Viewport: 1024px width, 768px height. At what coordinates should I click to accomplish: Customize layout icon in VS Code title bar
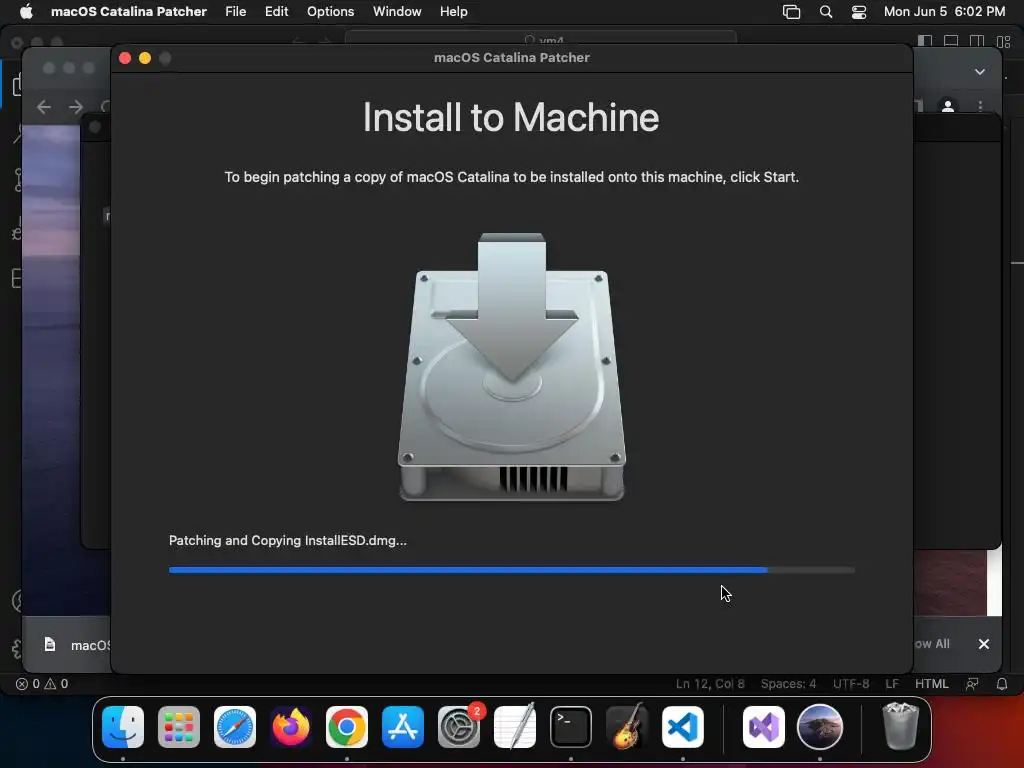pyautogui.click(x=1004, y=41)
